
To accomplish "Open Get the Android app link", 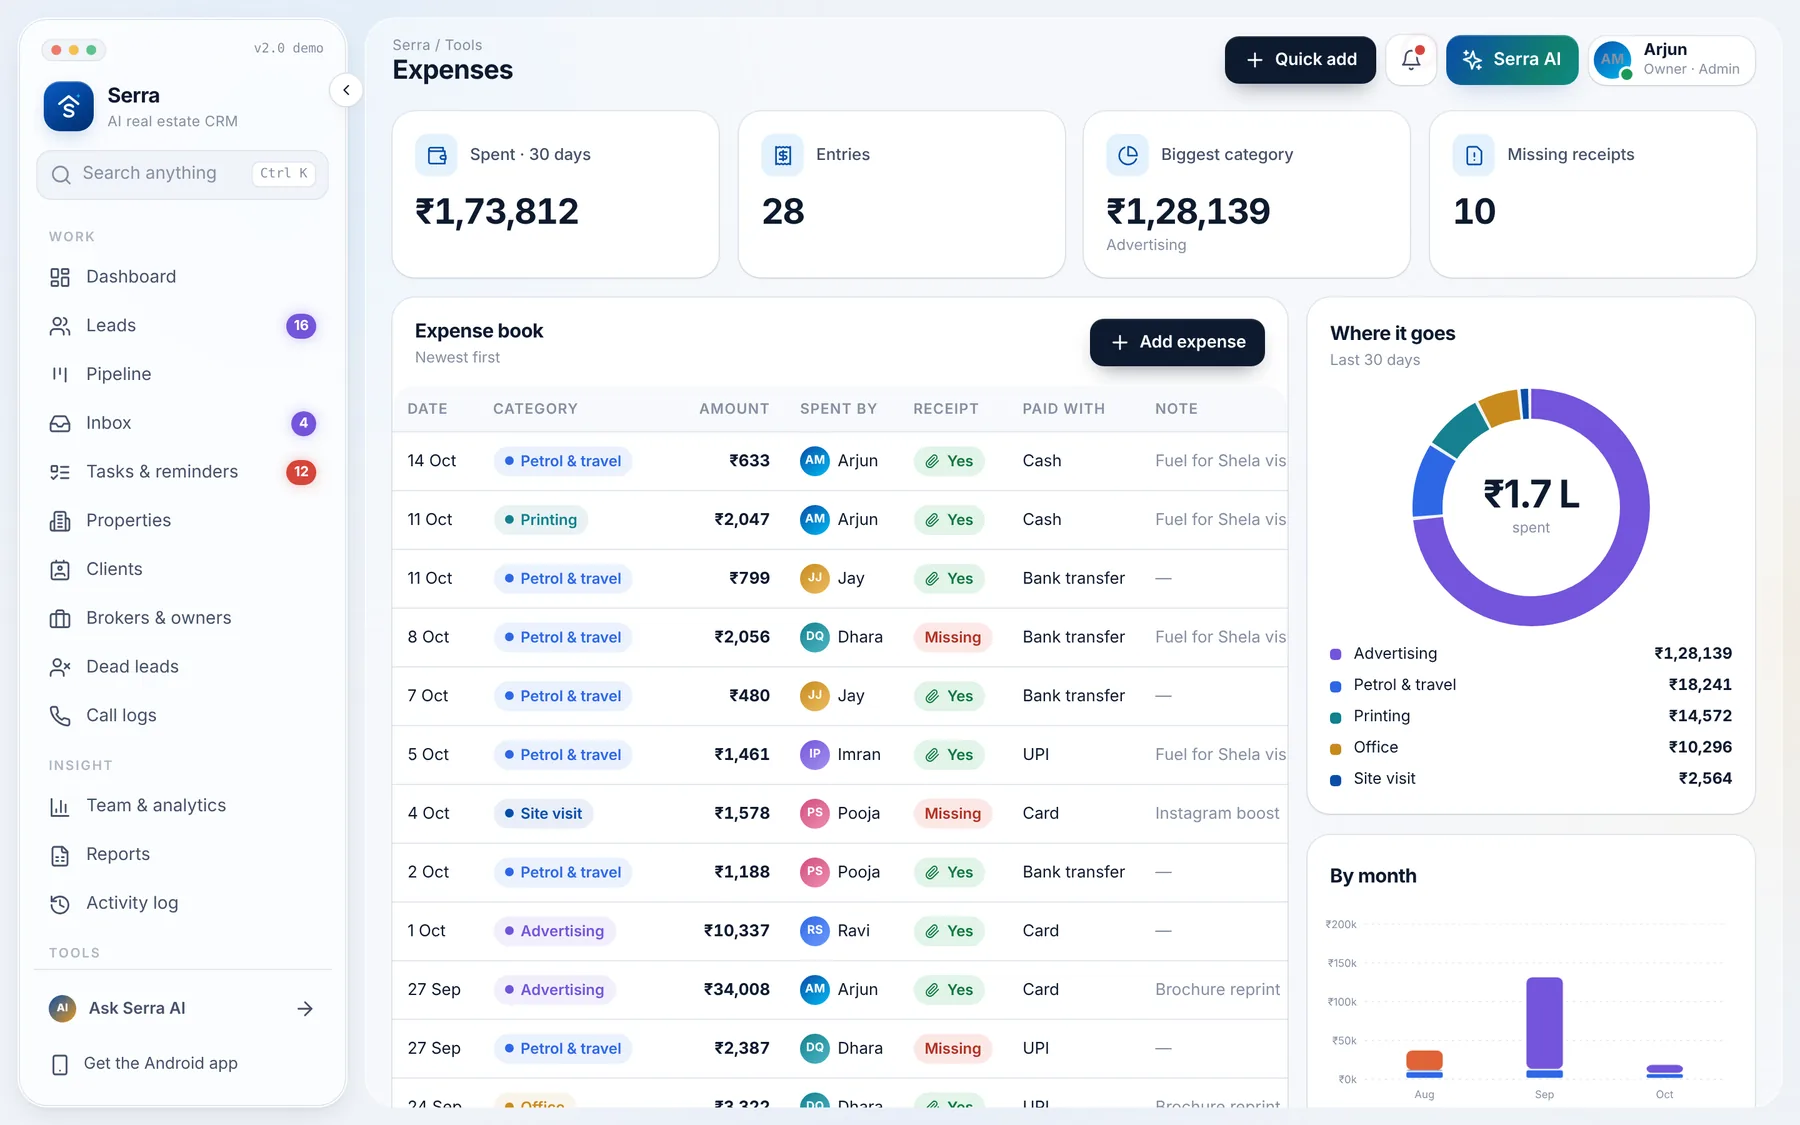I will pyautogui.click(x=182, y=1064).
